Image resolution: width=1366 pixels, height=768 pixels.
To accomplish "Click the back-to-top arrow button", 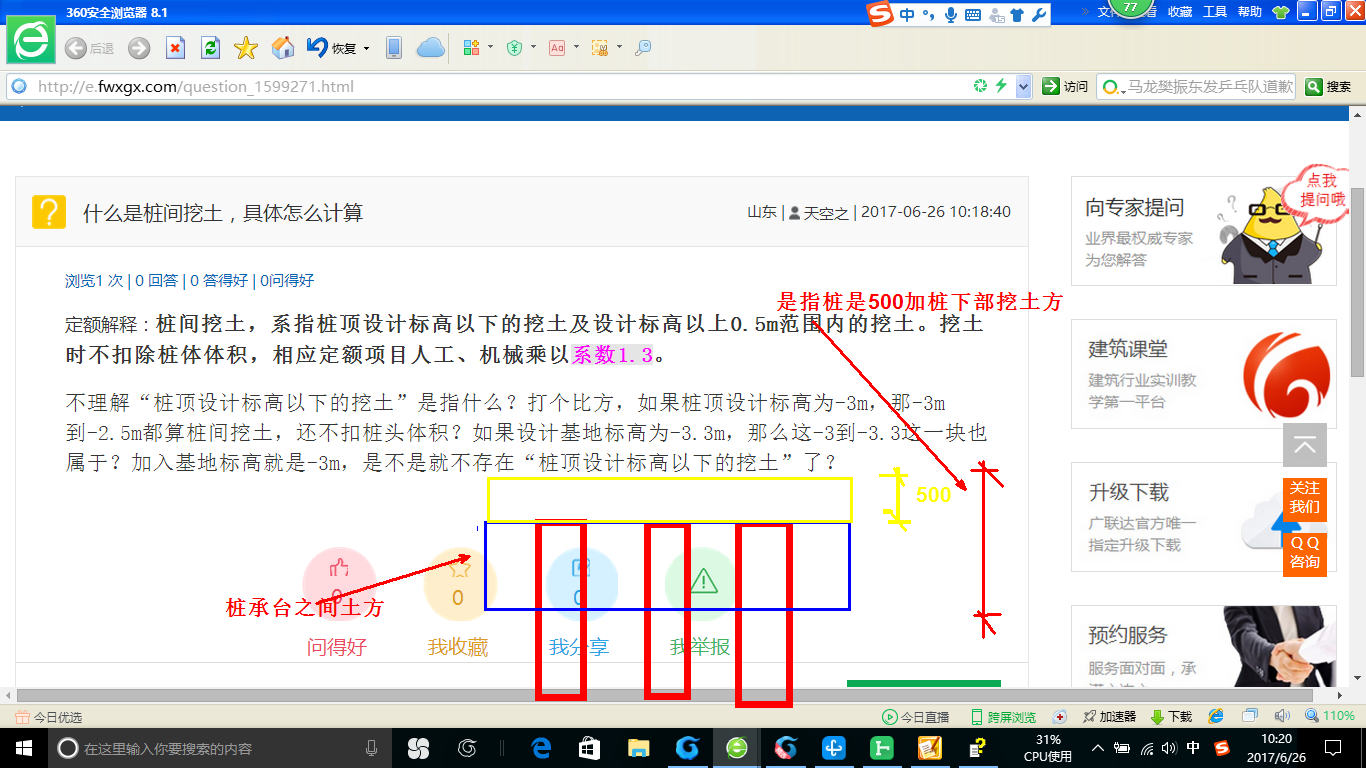I will 1304,446.
